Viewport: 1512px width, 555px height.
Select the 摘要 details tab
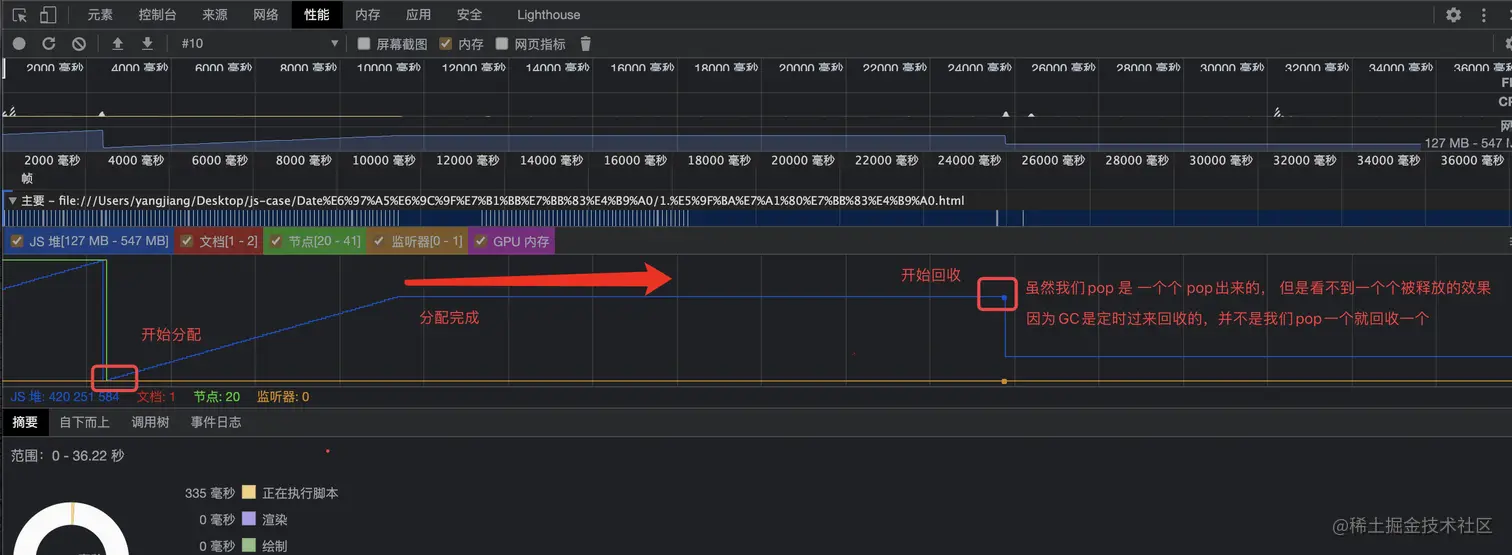[x=25, y=422]
